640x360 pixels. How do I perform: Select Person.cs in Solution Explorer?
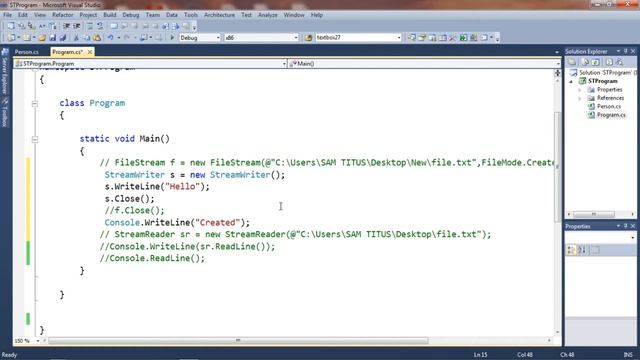click(x=609, y=107)
